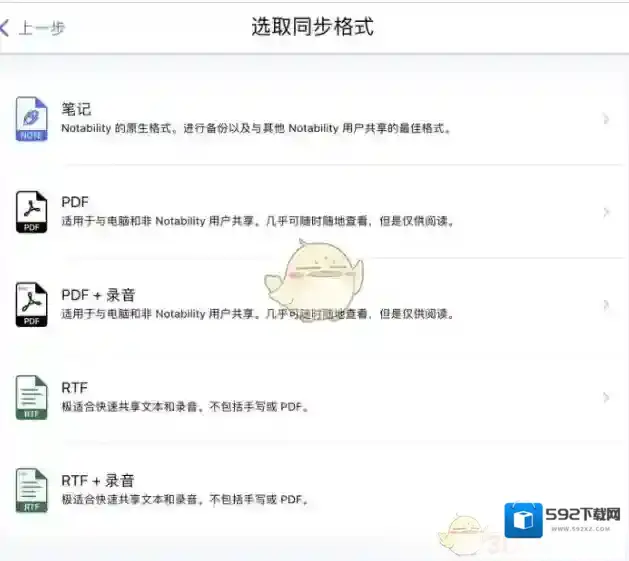Open the 笔记 row chevron
629x561 pixels.
tap(606, 120)
